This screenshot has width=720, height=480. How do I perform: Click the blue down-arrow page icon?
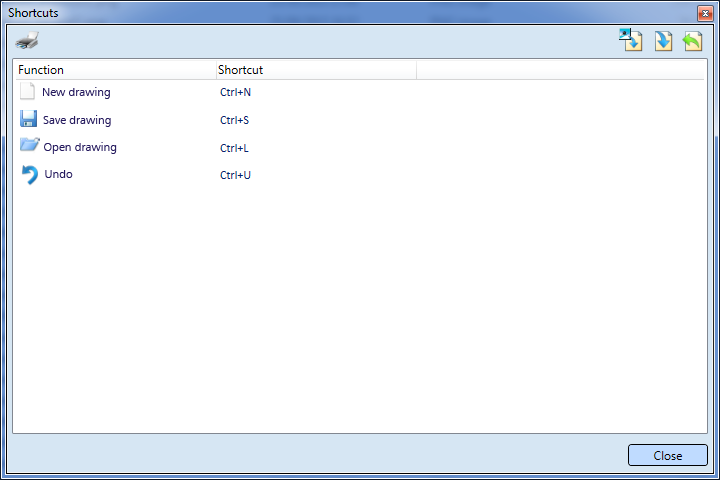[664, 40]
